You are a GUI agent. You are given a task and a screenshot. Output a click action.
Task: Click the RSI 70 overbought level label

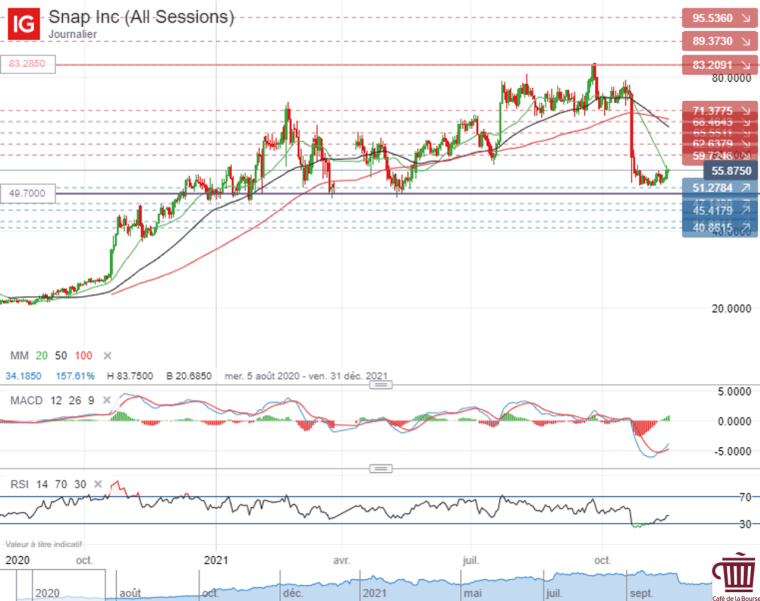pos(745,497)
